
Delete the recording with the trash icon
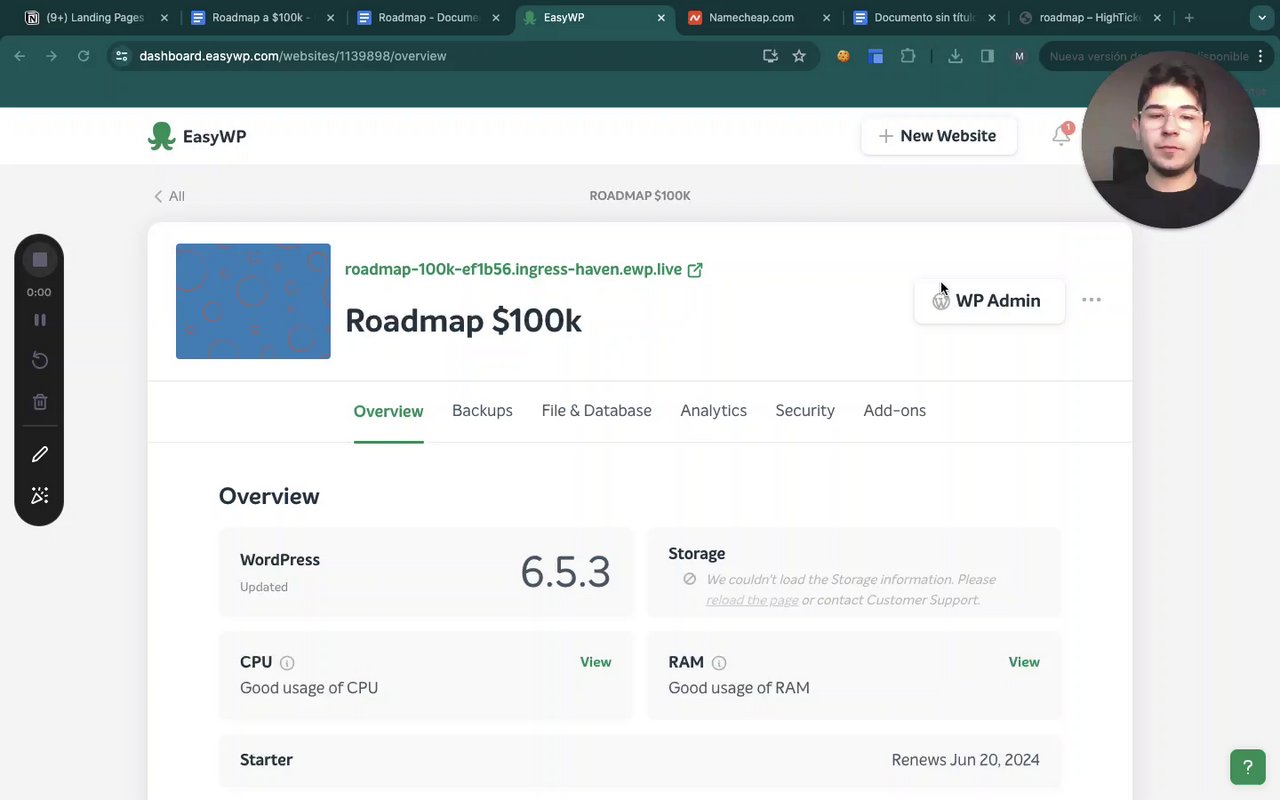click(x=40, y=402)
